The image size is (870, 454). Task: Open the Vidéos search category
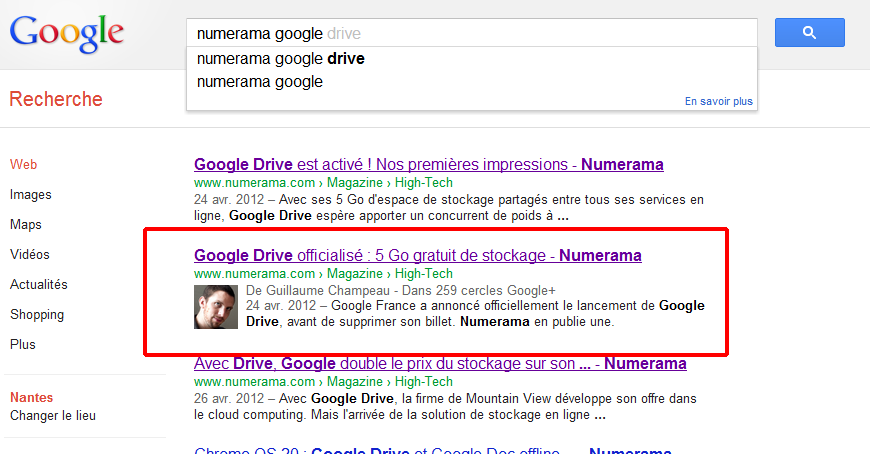click(x=30, y=255)
